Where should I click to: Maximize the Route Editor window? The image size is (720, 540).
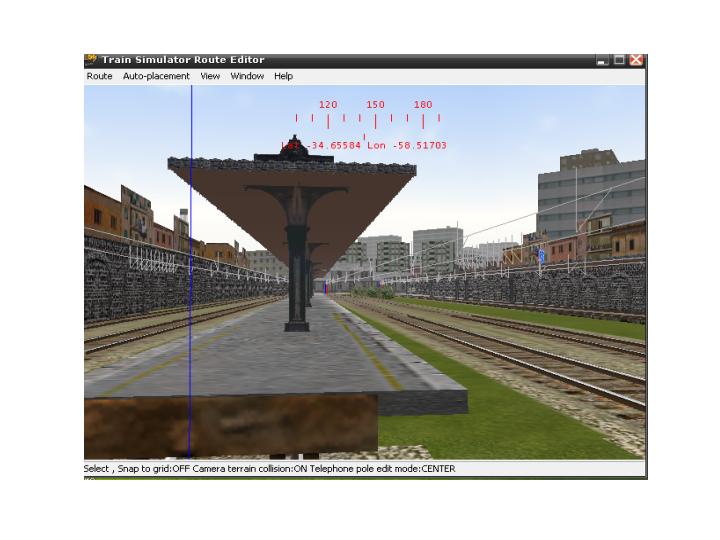[x=619, y=61]
